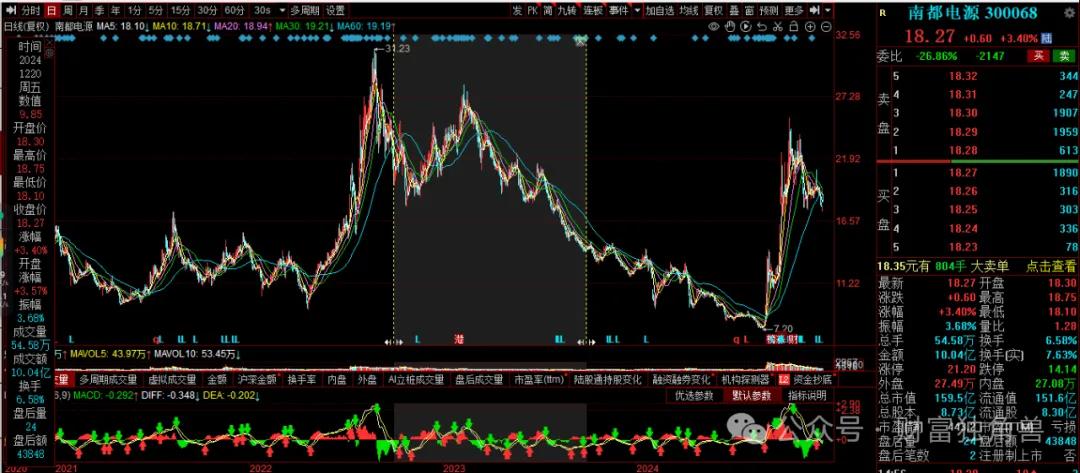Switch to the 30分 chart period

207,10
